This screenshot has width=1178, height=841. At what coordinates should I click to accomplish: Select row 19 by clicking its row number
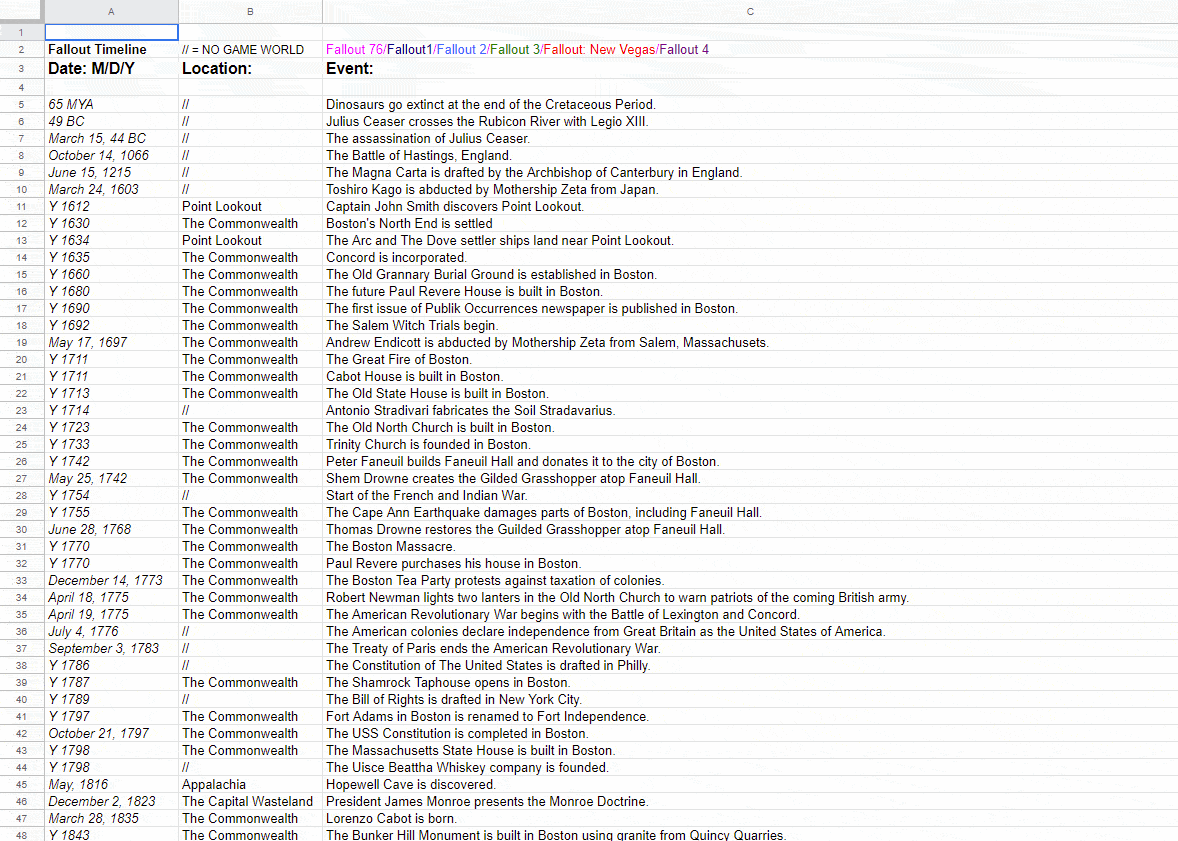click(20, 342)
